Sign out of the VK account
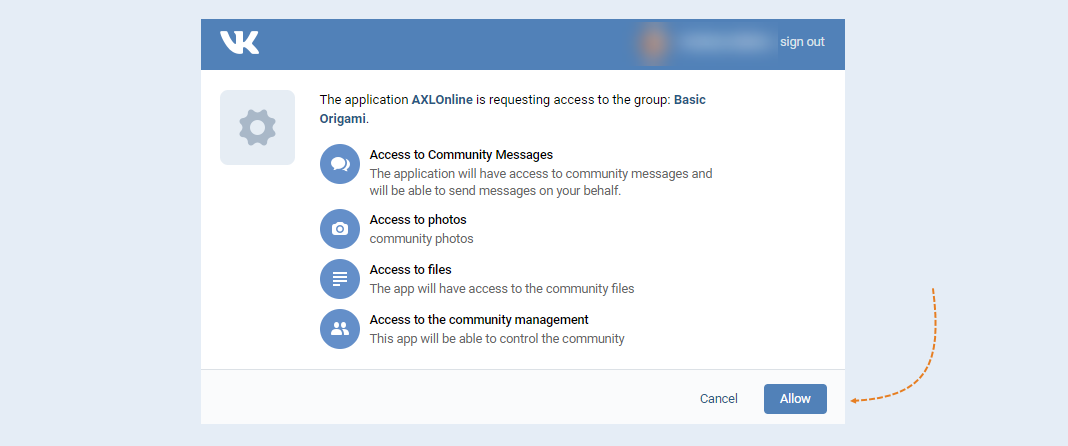This screenshot has width=1068, height=446. 802,42
